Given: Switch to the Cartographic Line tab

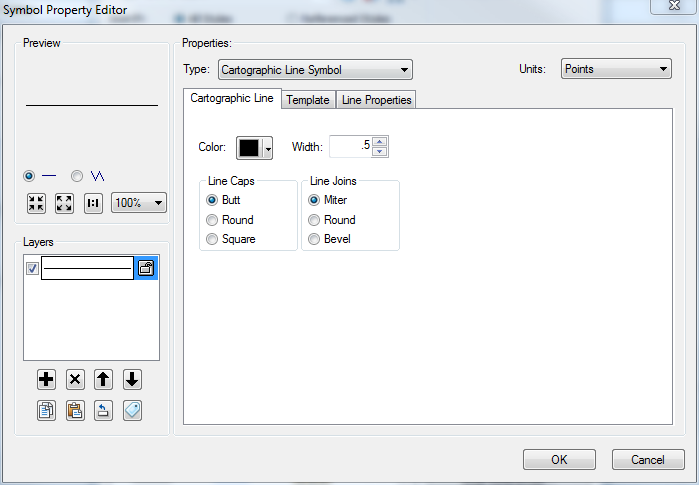Looking at the screenshot, I should click(232, 99).
